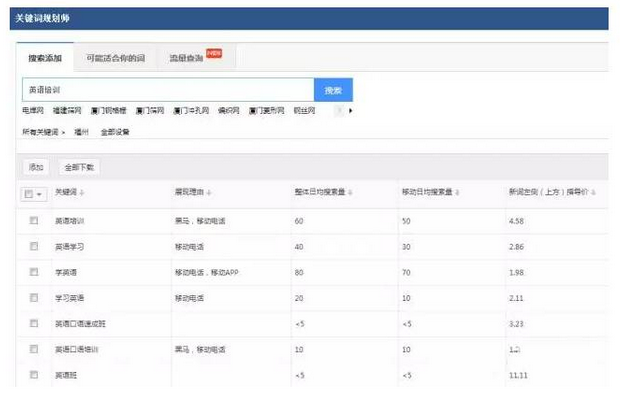The image size is (620, 405).
Task: Sort by the 展现理由 column arrow
Action: 209,193
